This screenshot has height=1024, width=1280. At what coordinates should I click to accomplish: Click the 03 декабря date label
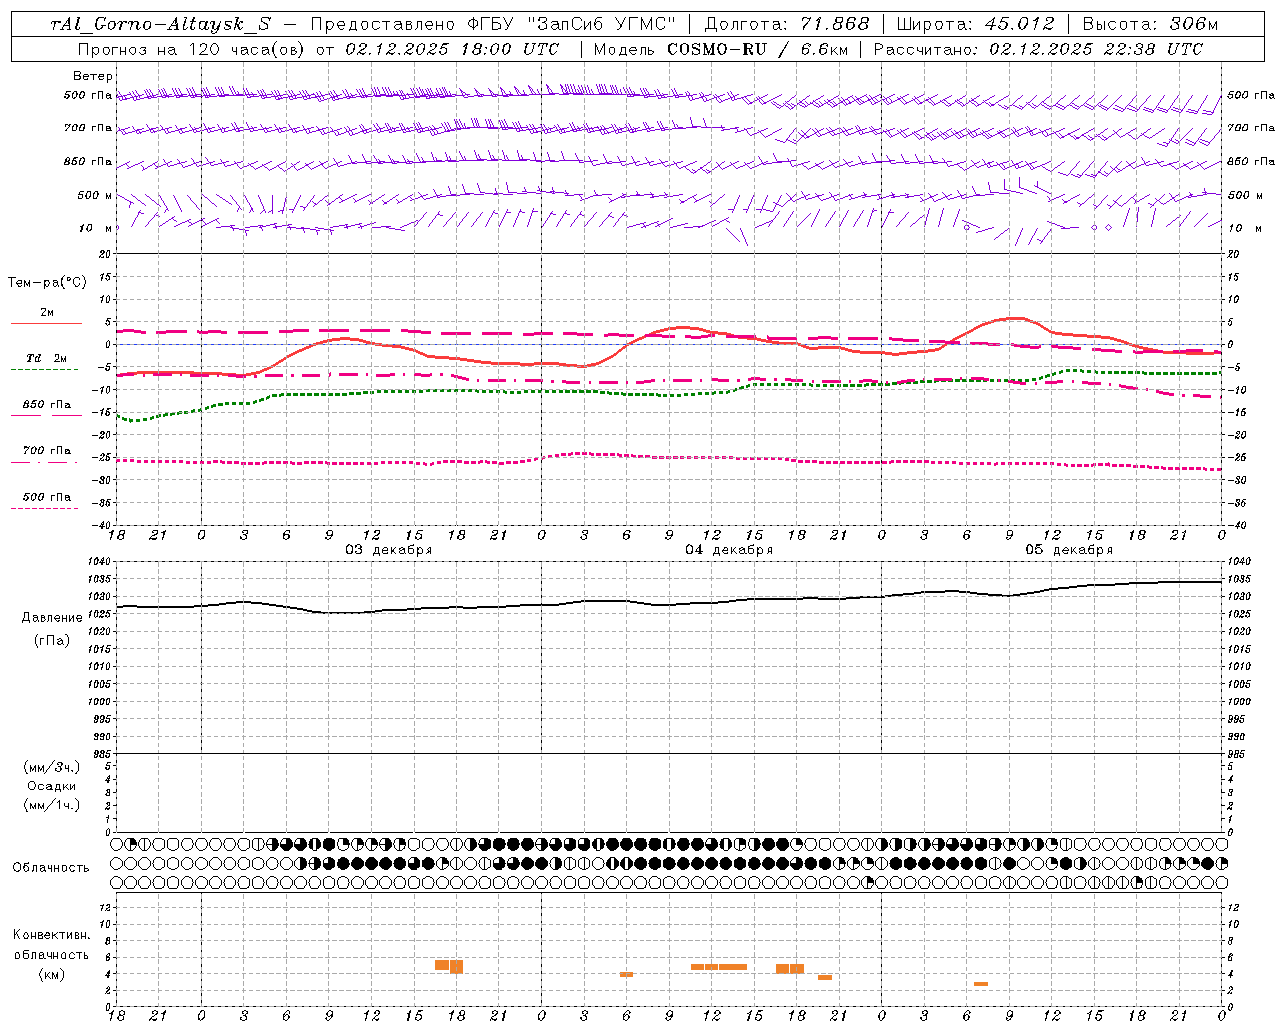point(389,550)
